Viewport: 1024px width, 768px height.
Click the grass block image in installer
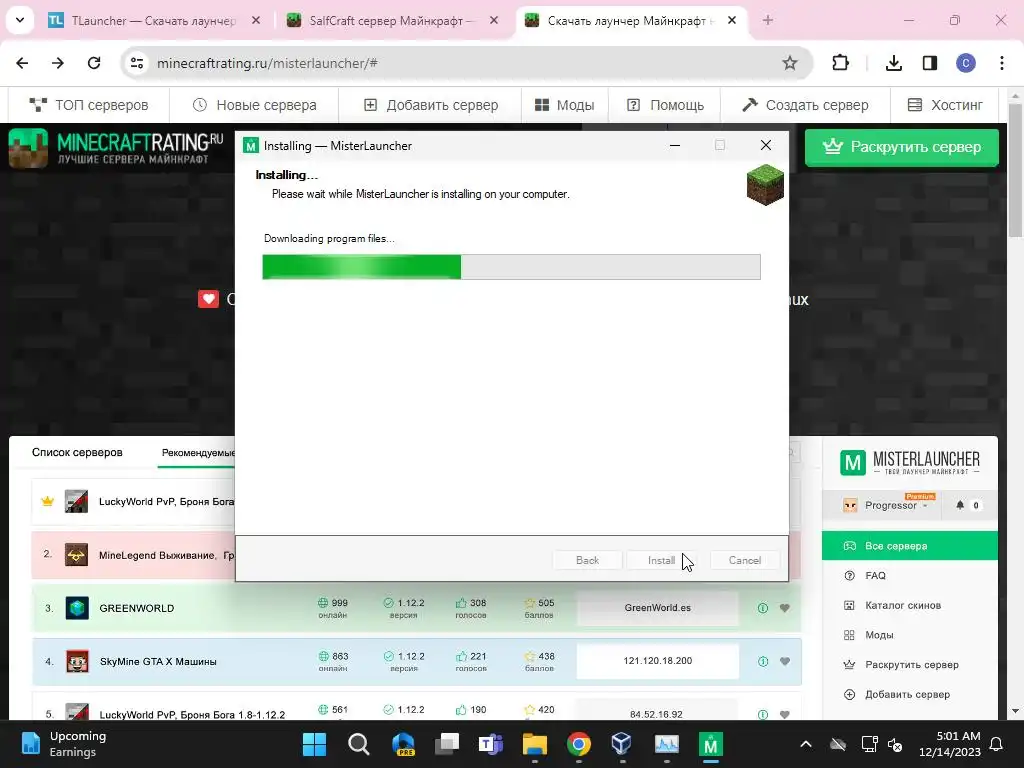pyautogui.click(x=765, y=184)
